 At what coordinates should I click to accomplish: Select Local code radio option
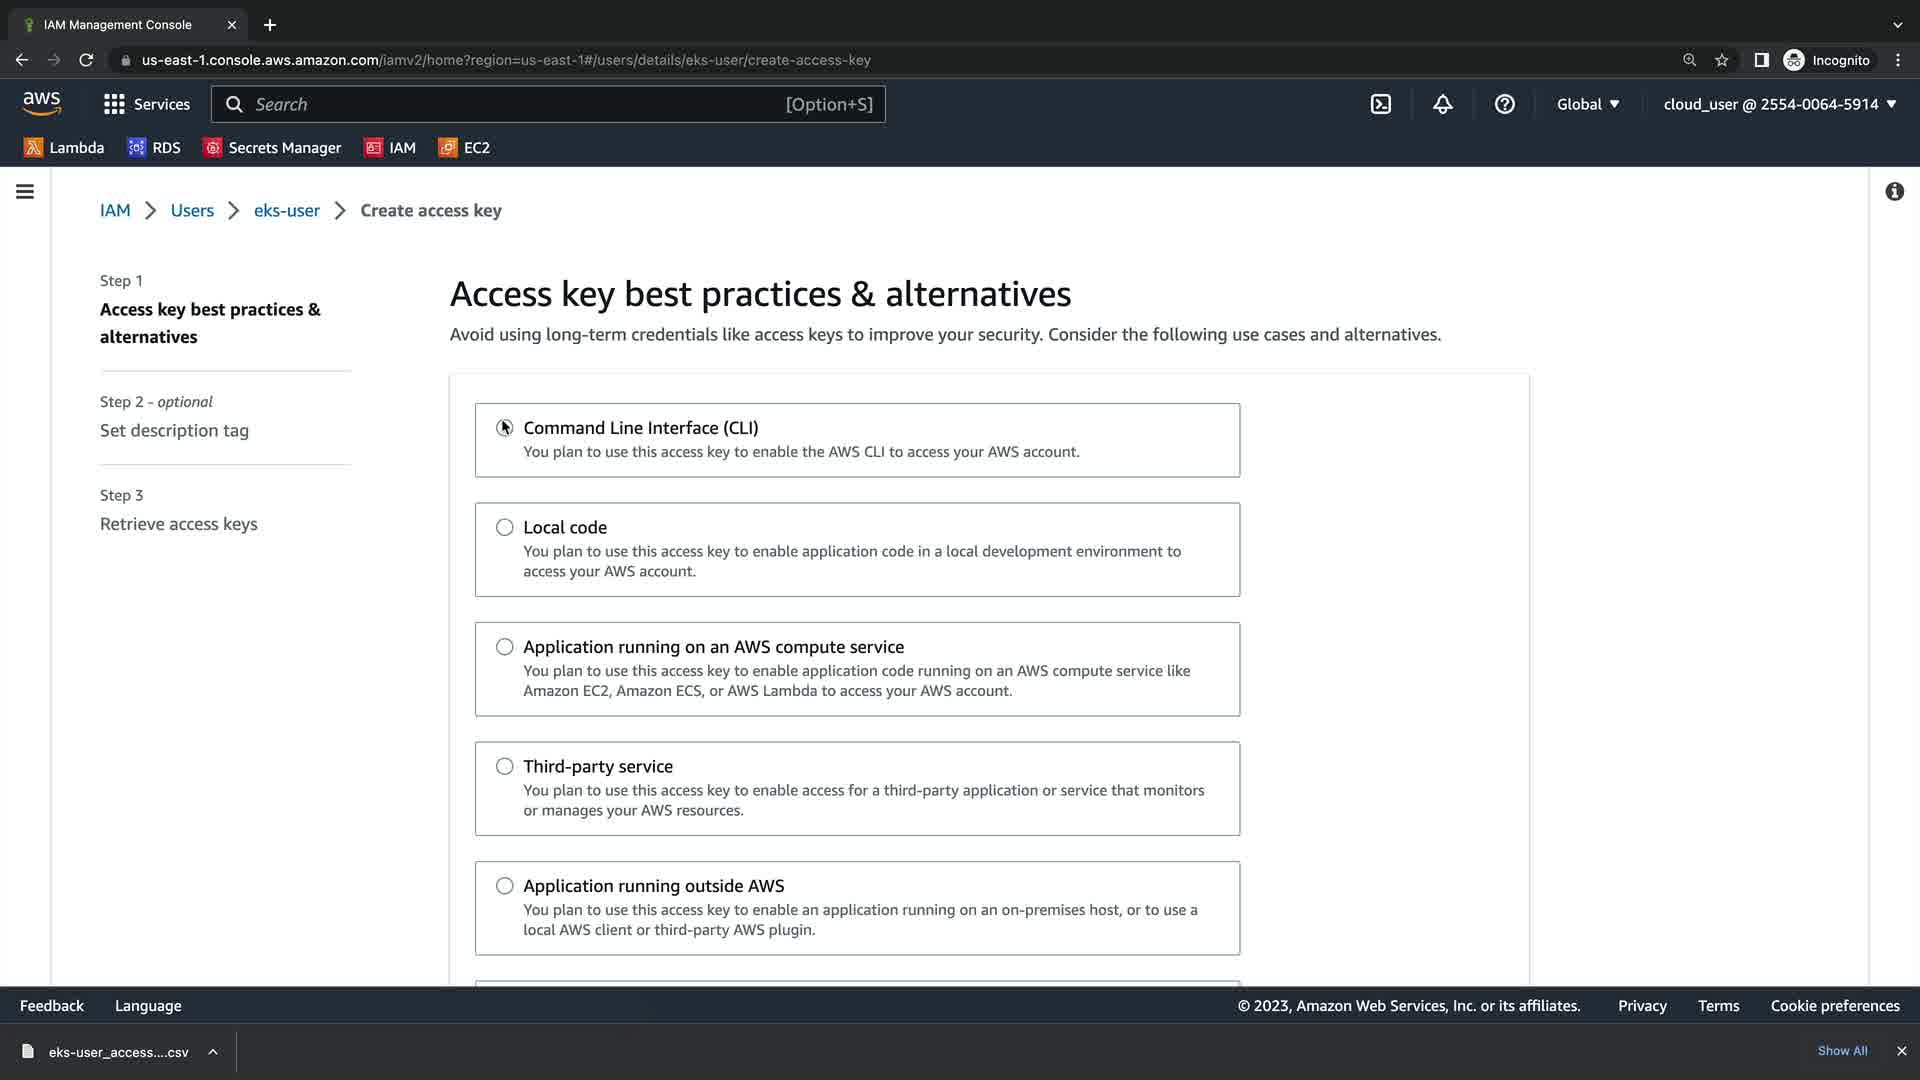coord(505,527)
